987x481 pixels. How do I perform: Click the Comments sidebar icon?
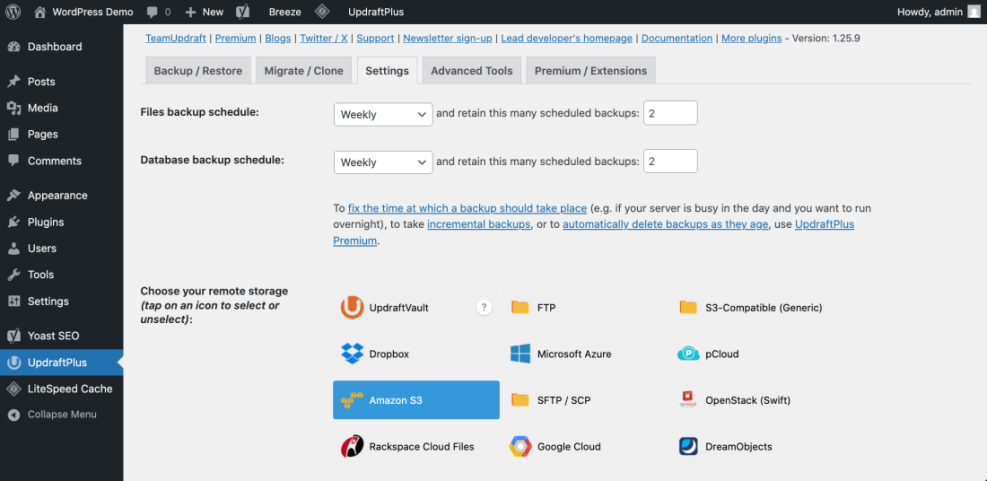[14, 161]
